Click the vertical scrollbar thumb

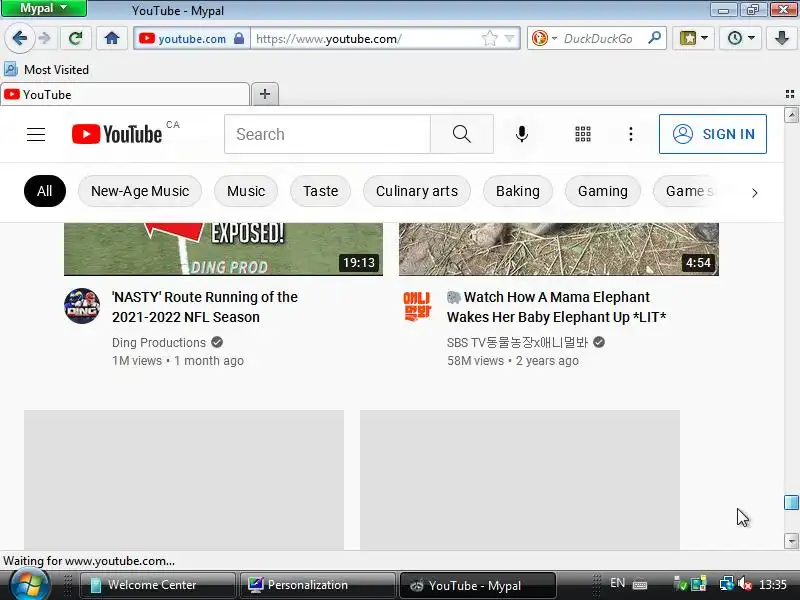click(x=791, y=502)
